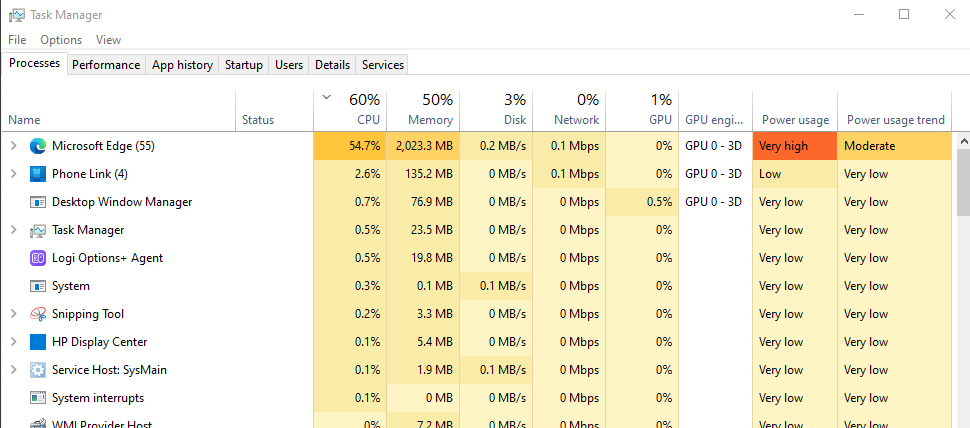Expand the Snipping Tool process group
This screenshot has width=970, height=428.
(14, 314)
